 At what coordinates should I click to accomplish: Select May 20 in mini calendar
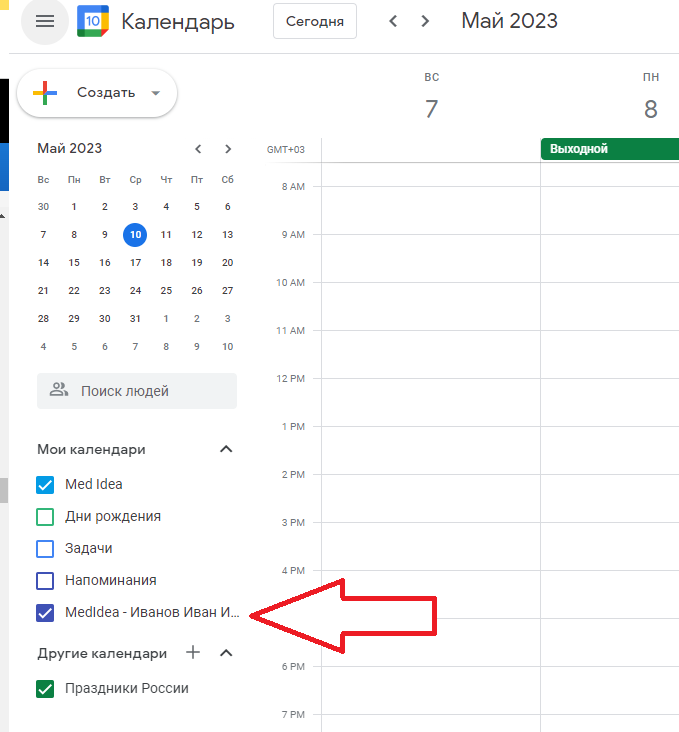pos(227,262)
